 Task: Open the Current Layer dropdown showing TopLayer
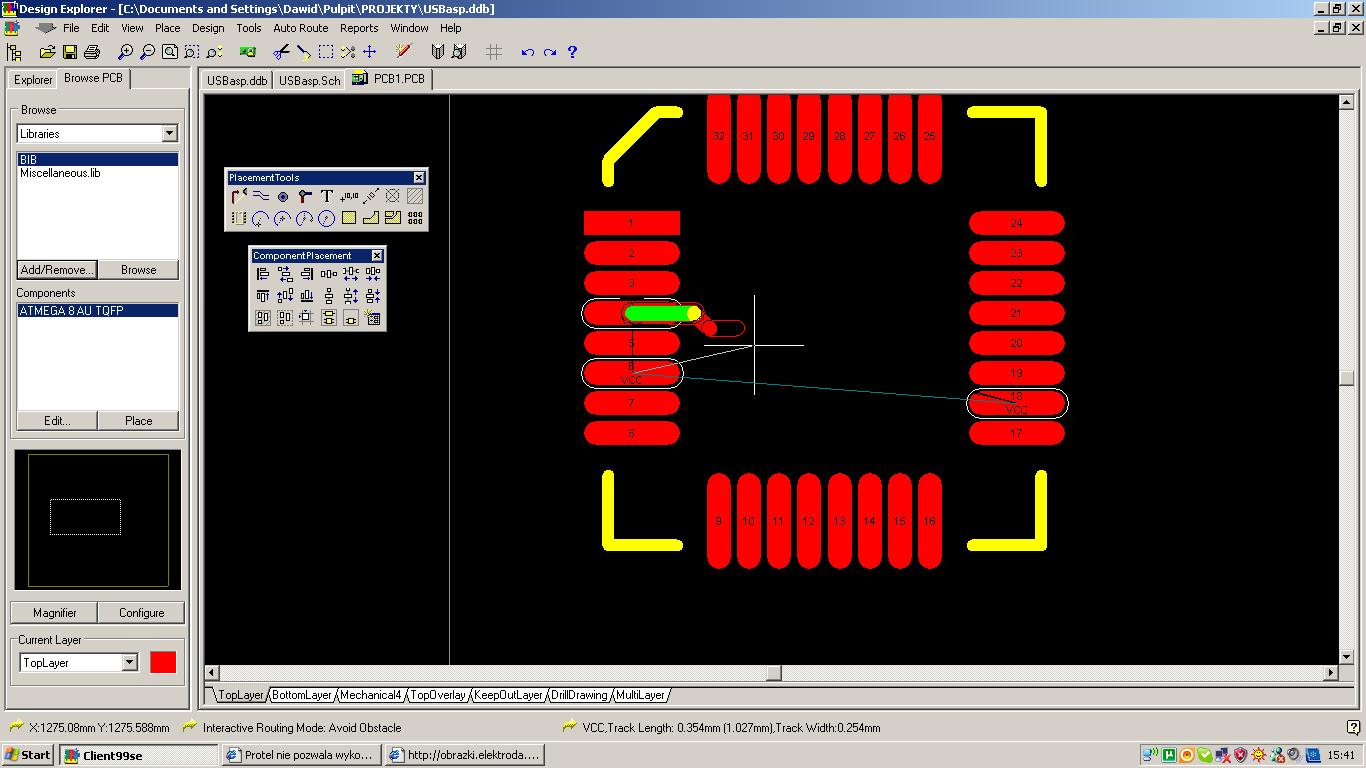(129, 662)
